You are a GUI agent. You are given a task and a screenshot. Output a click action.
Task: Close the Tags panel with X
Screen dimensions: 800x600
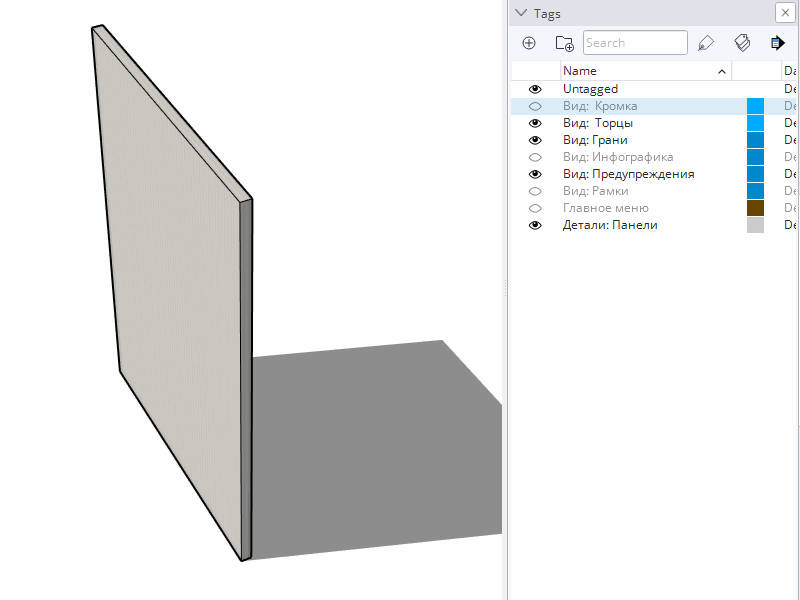click(x=785, y=13)
